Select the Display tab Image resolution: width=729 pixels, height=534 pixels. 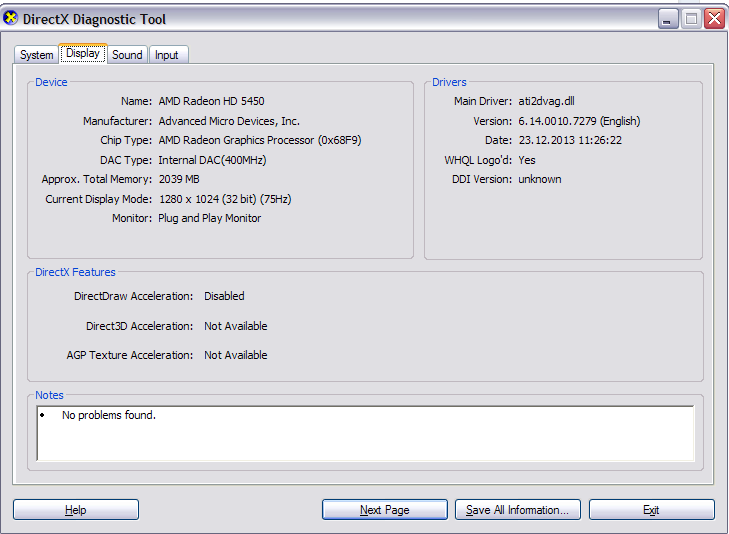tap(83, 53)
